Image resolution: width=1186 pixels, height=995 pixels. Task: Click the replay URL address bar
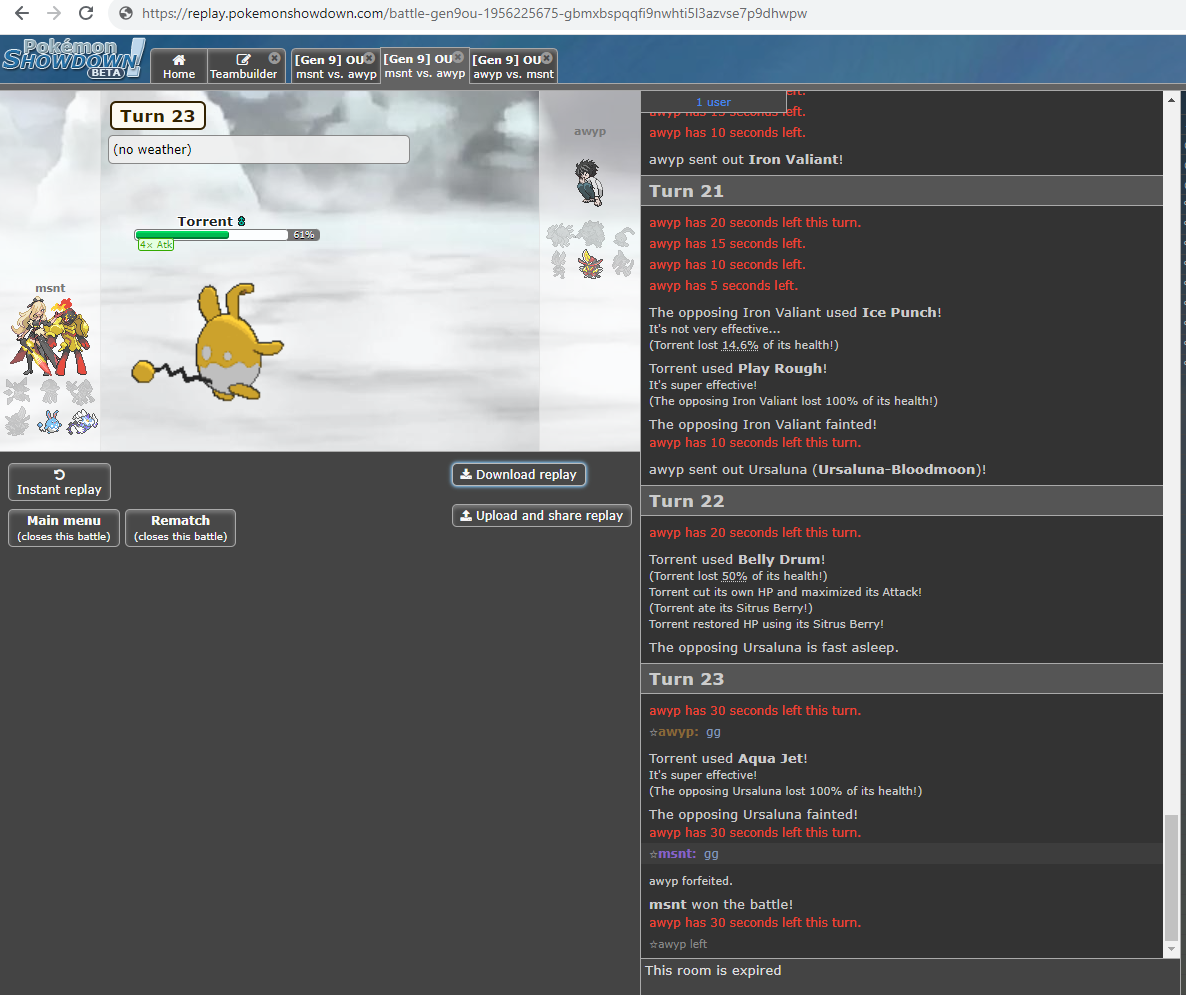coord(474,13)
